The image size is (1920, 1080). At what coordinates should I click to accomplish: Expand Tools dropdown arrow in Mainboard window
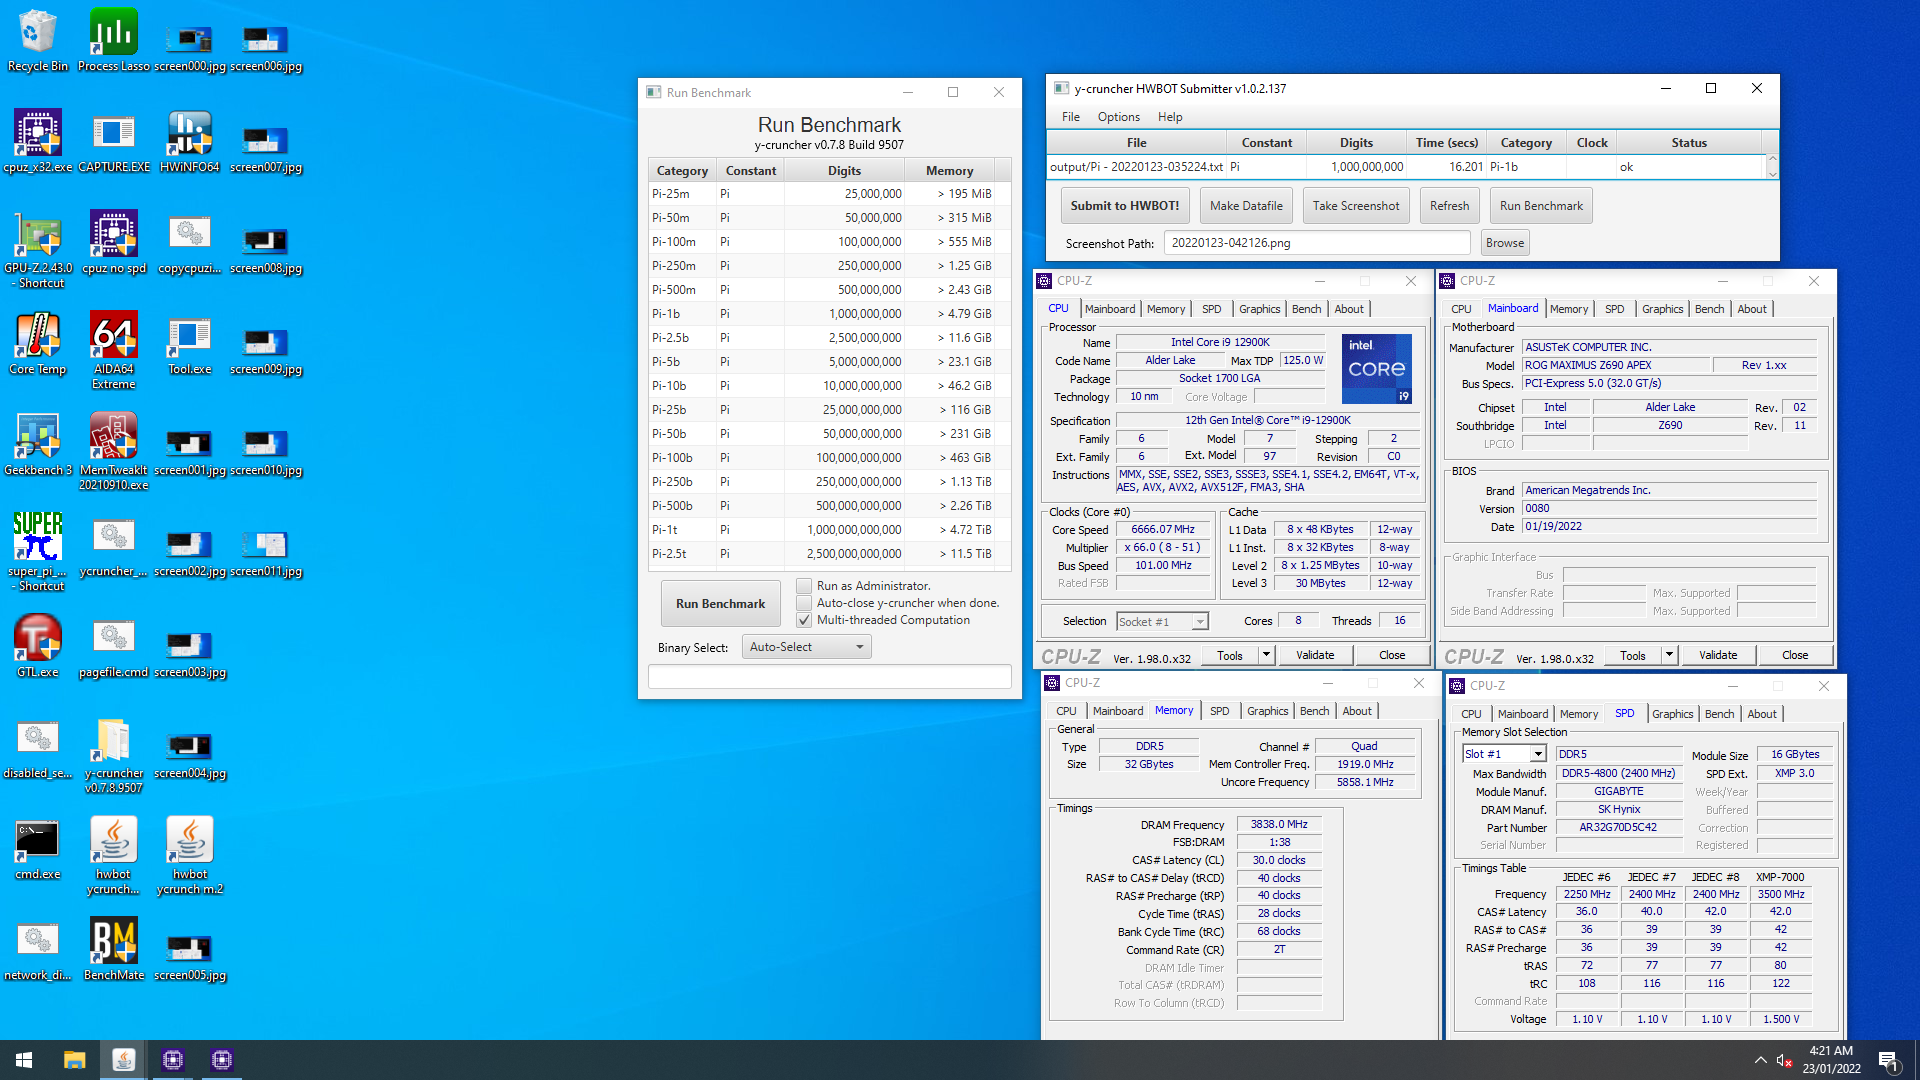(x=1669, y=655)
